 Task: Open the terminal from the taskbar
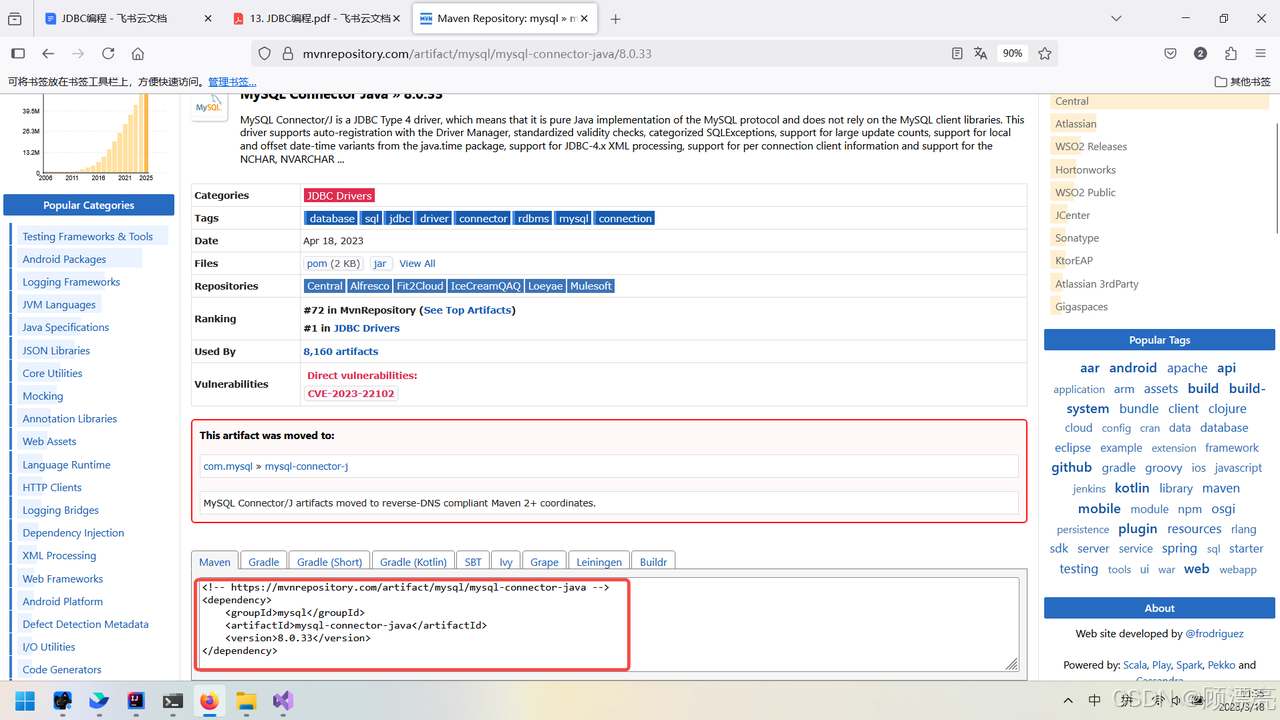172,701
